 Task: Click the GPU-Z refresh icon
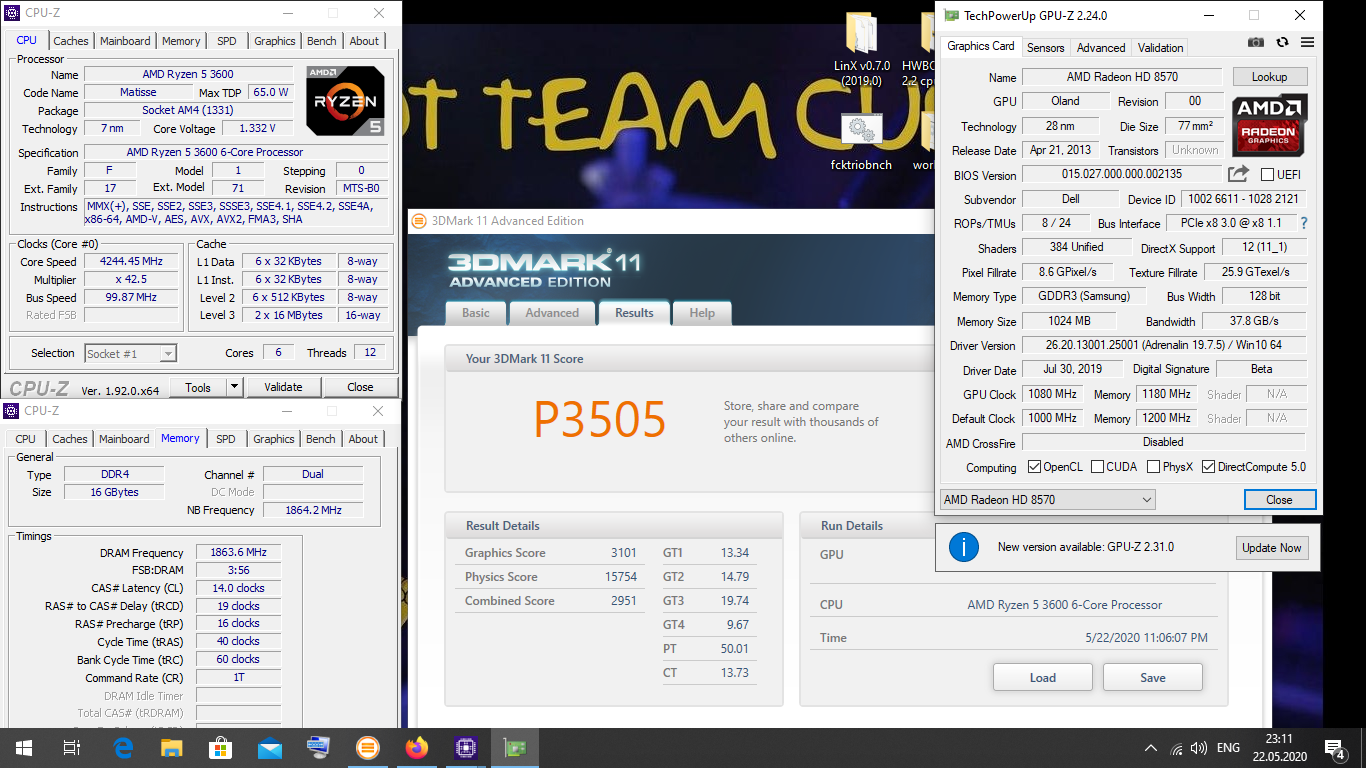[x=1282, y=42]
